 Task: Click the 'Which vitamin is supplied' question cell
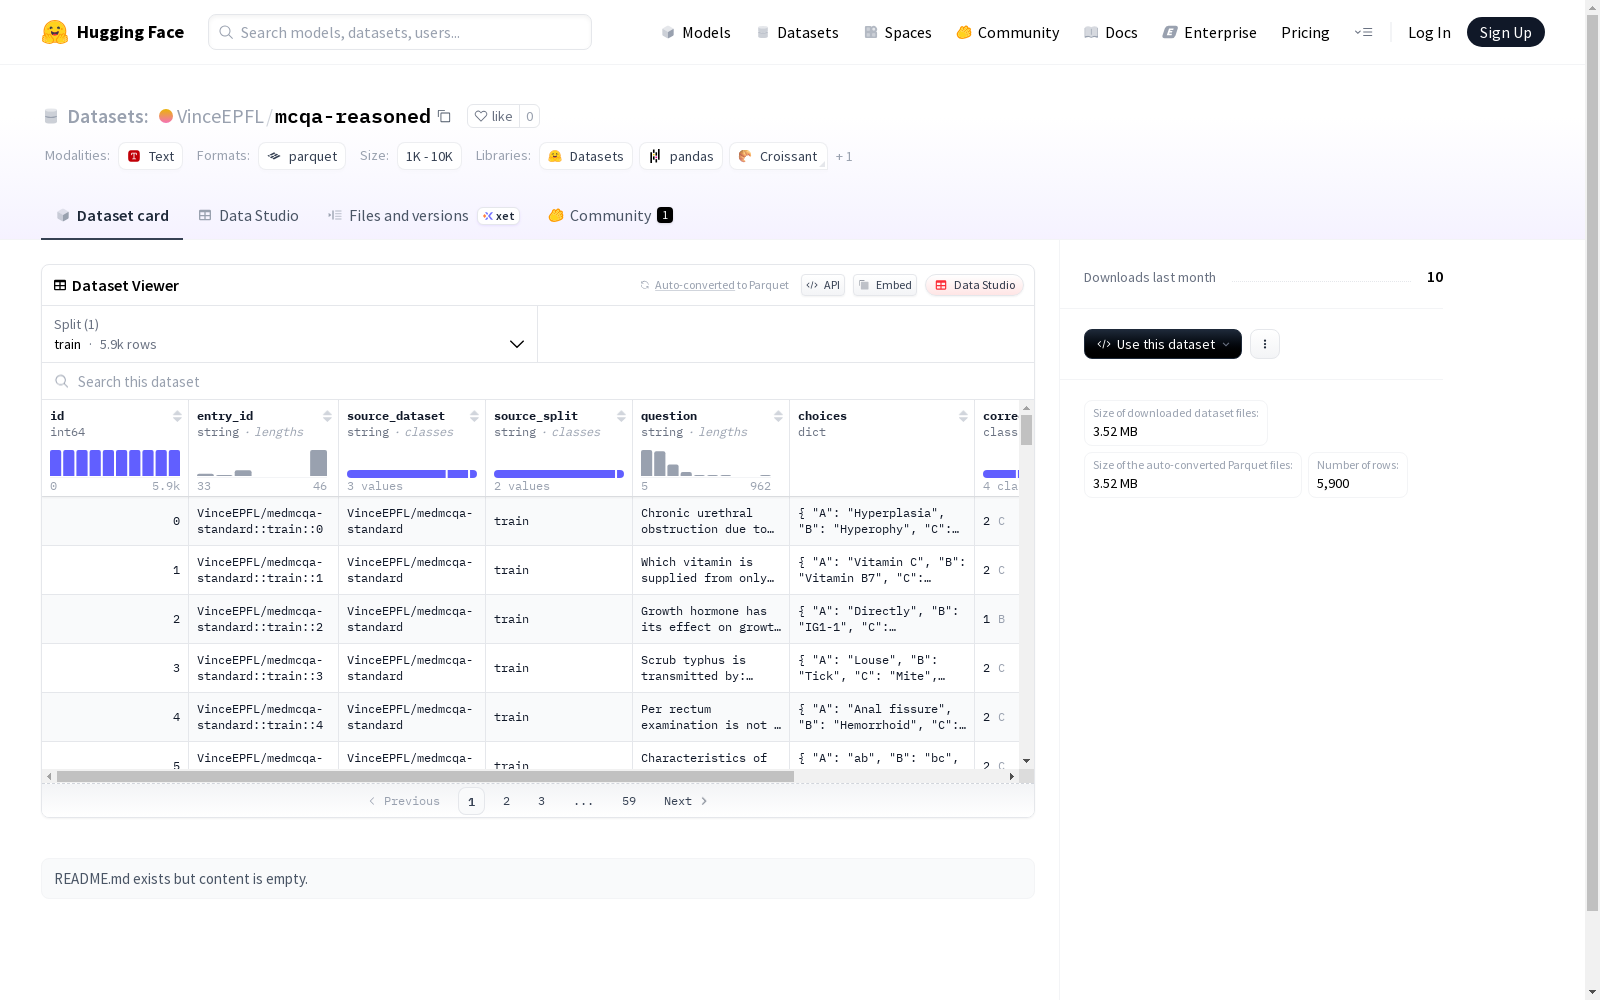tap(711, 570)
